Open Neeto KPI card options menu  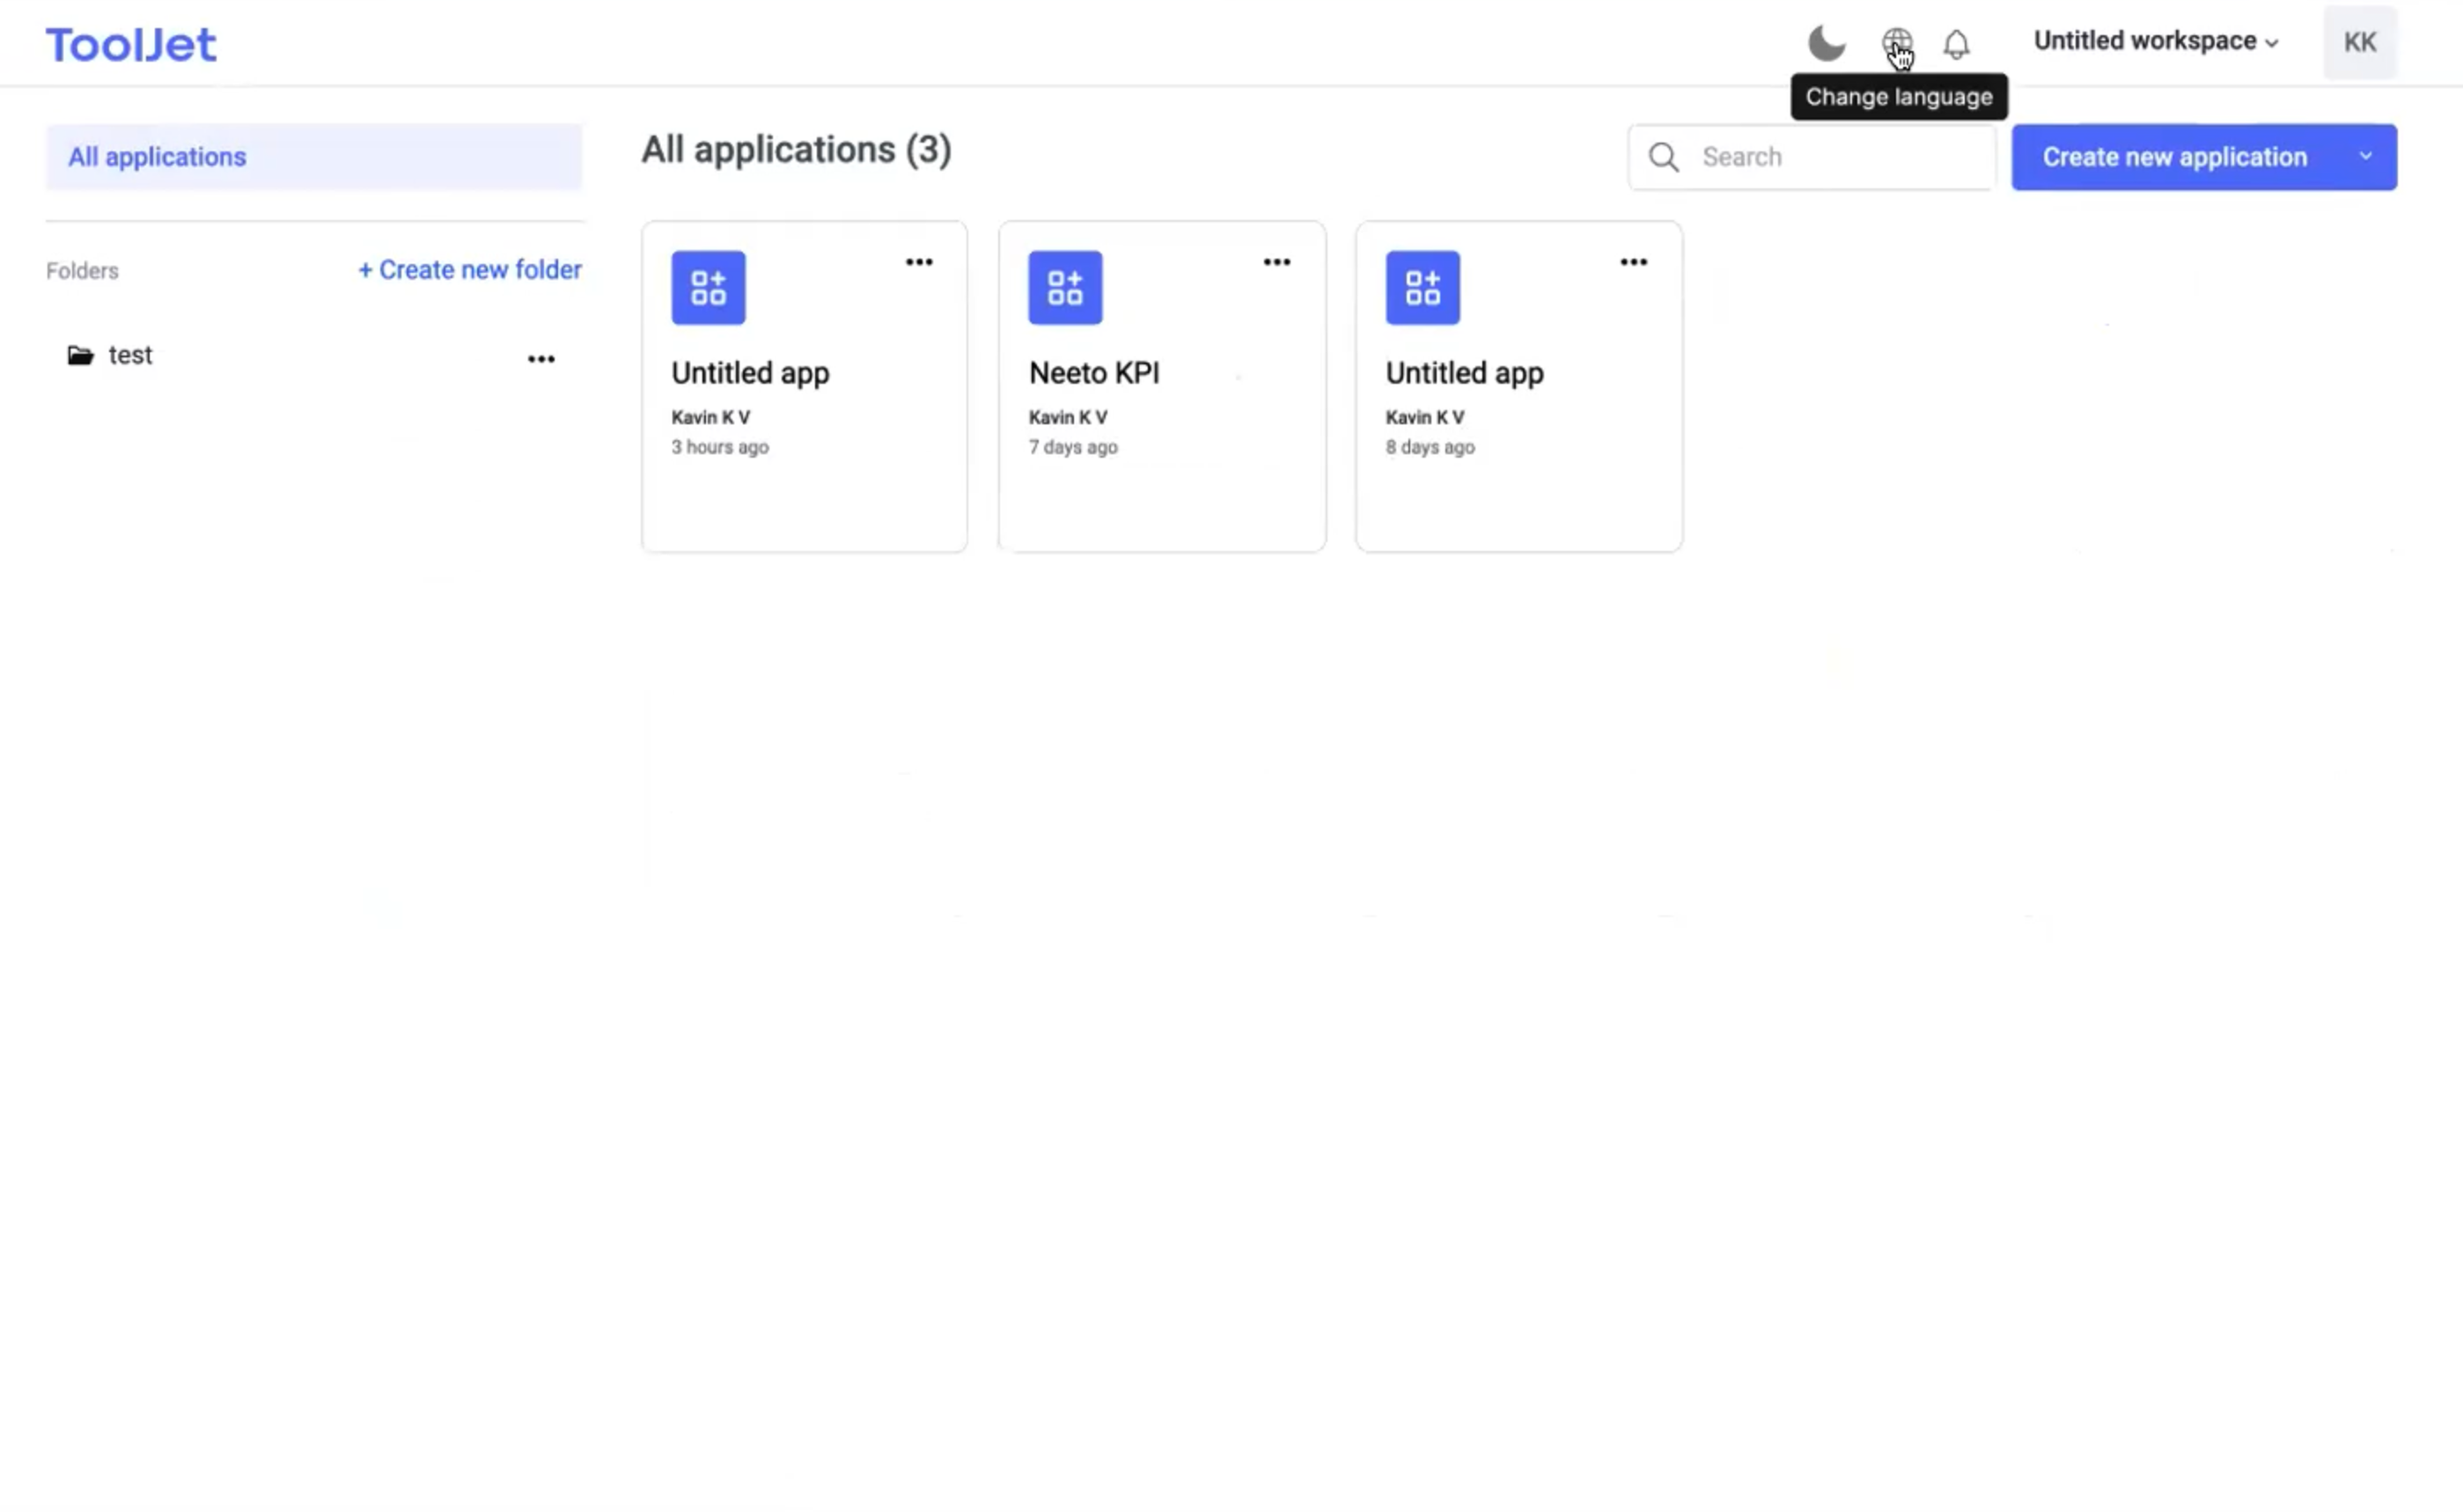pos(1276,262)
